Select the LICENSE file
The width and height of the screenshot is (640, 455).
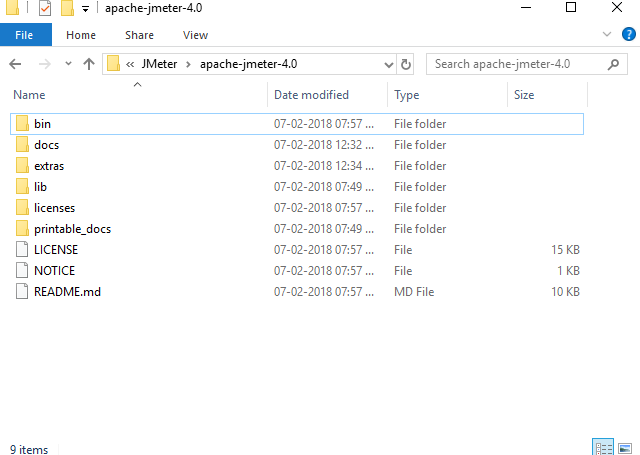click(x=297, y=250)
